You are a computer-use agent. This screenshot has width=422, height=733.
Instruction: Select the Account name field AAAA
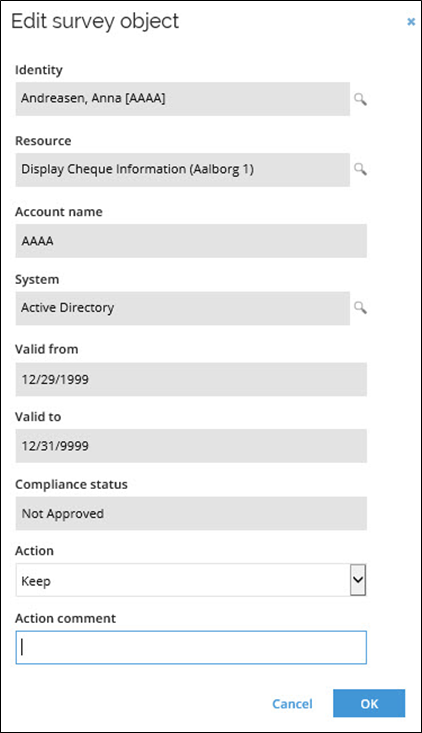(x=191, y=241)
